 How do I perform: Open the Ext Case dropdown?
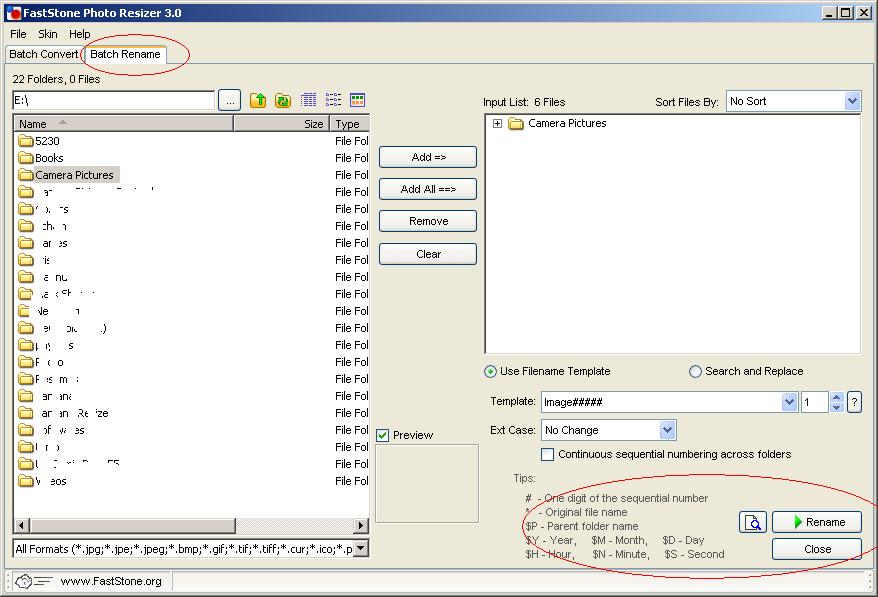667,430
